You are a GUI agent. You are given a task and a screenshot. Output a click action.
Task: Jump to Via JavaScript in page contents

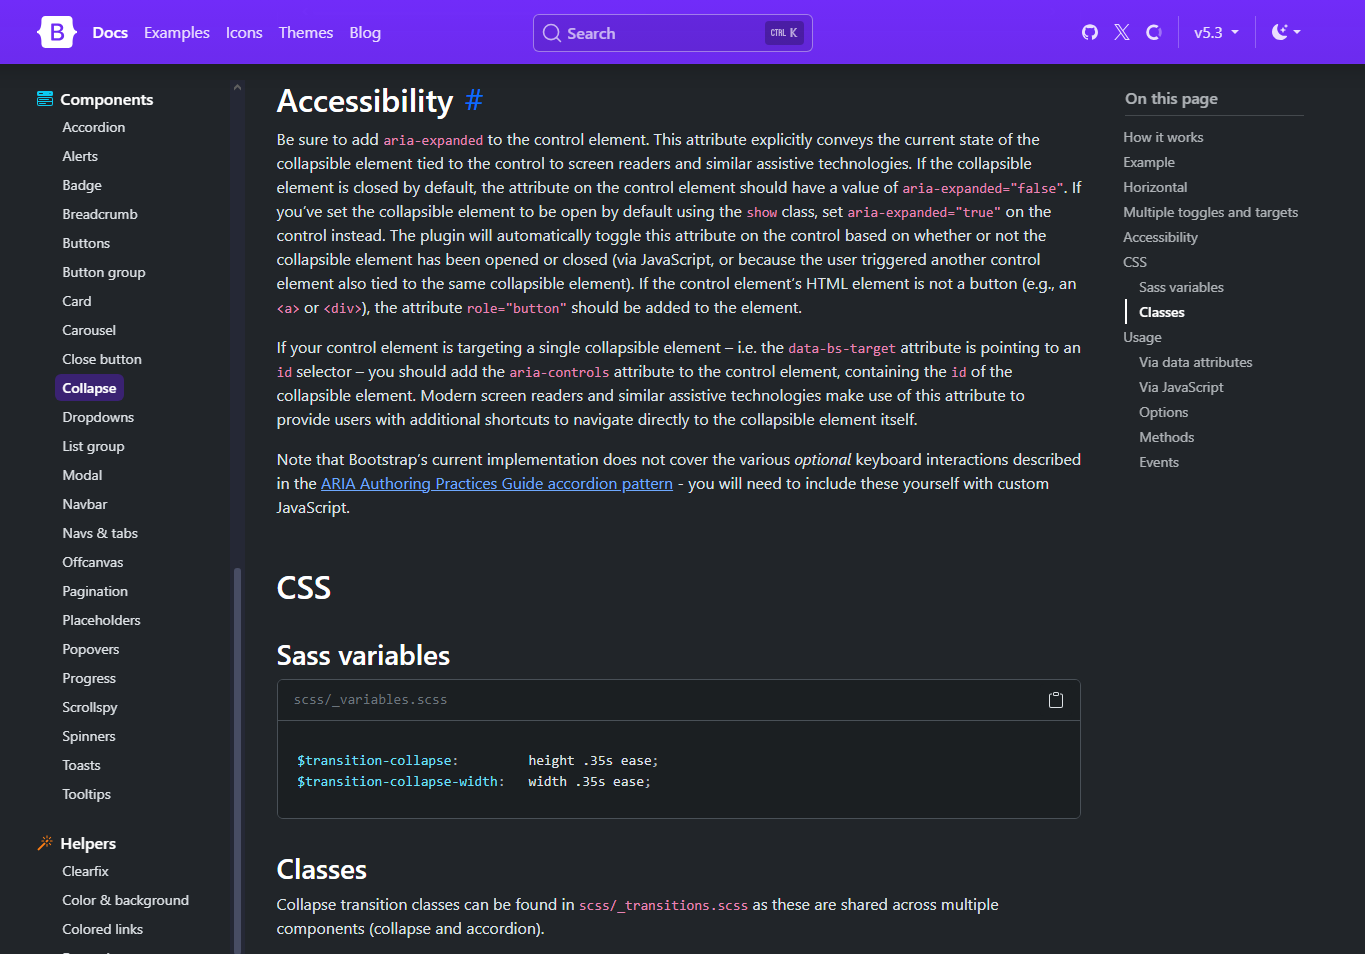click(1181, 387)
